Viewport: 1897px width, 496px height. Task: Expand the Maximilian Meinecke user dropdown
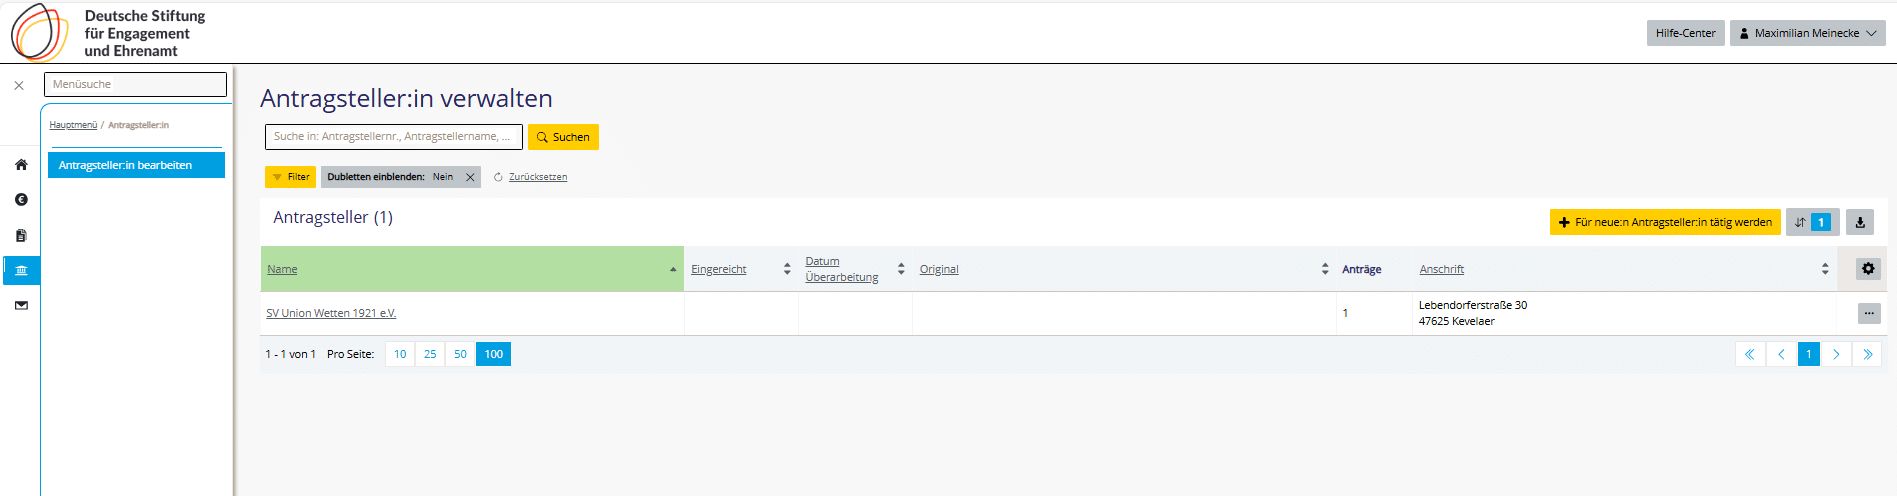coord(1807,33)
